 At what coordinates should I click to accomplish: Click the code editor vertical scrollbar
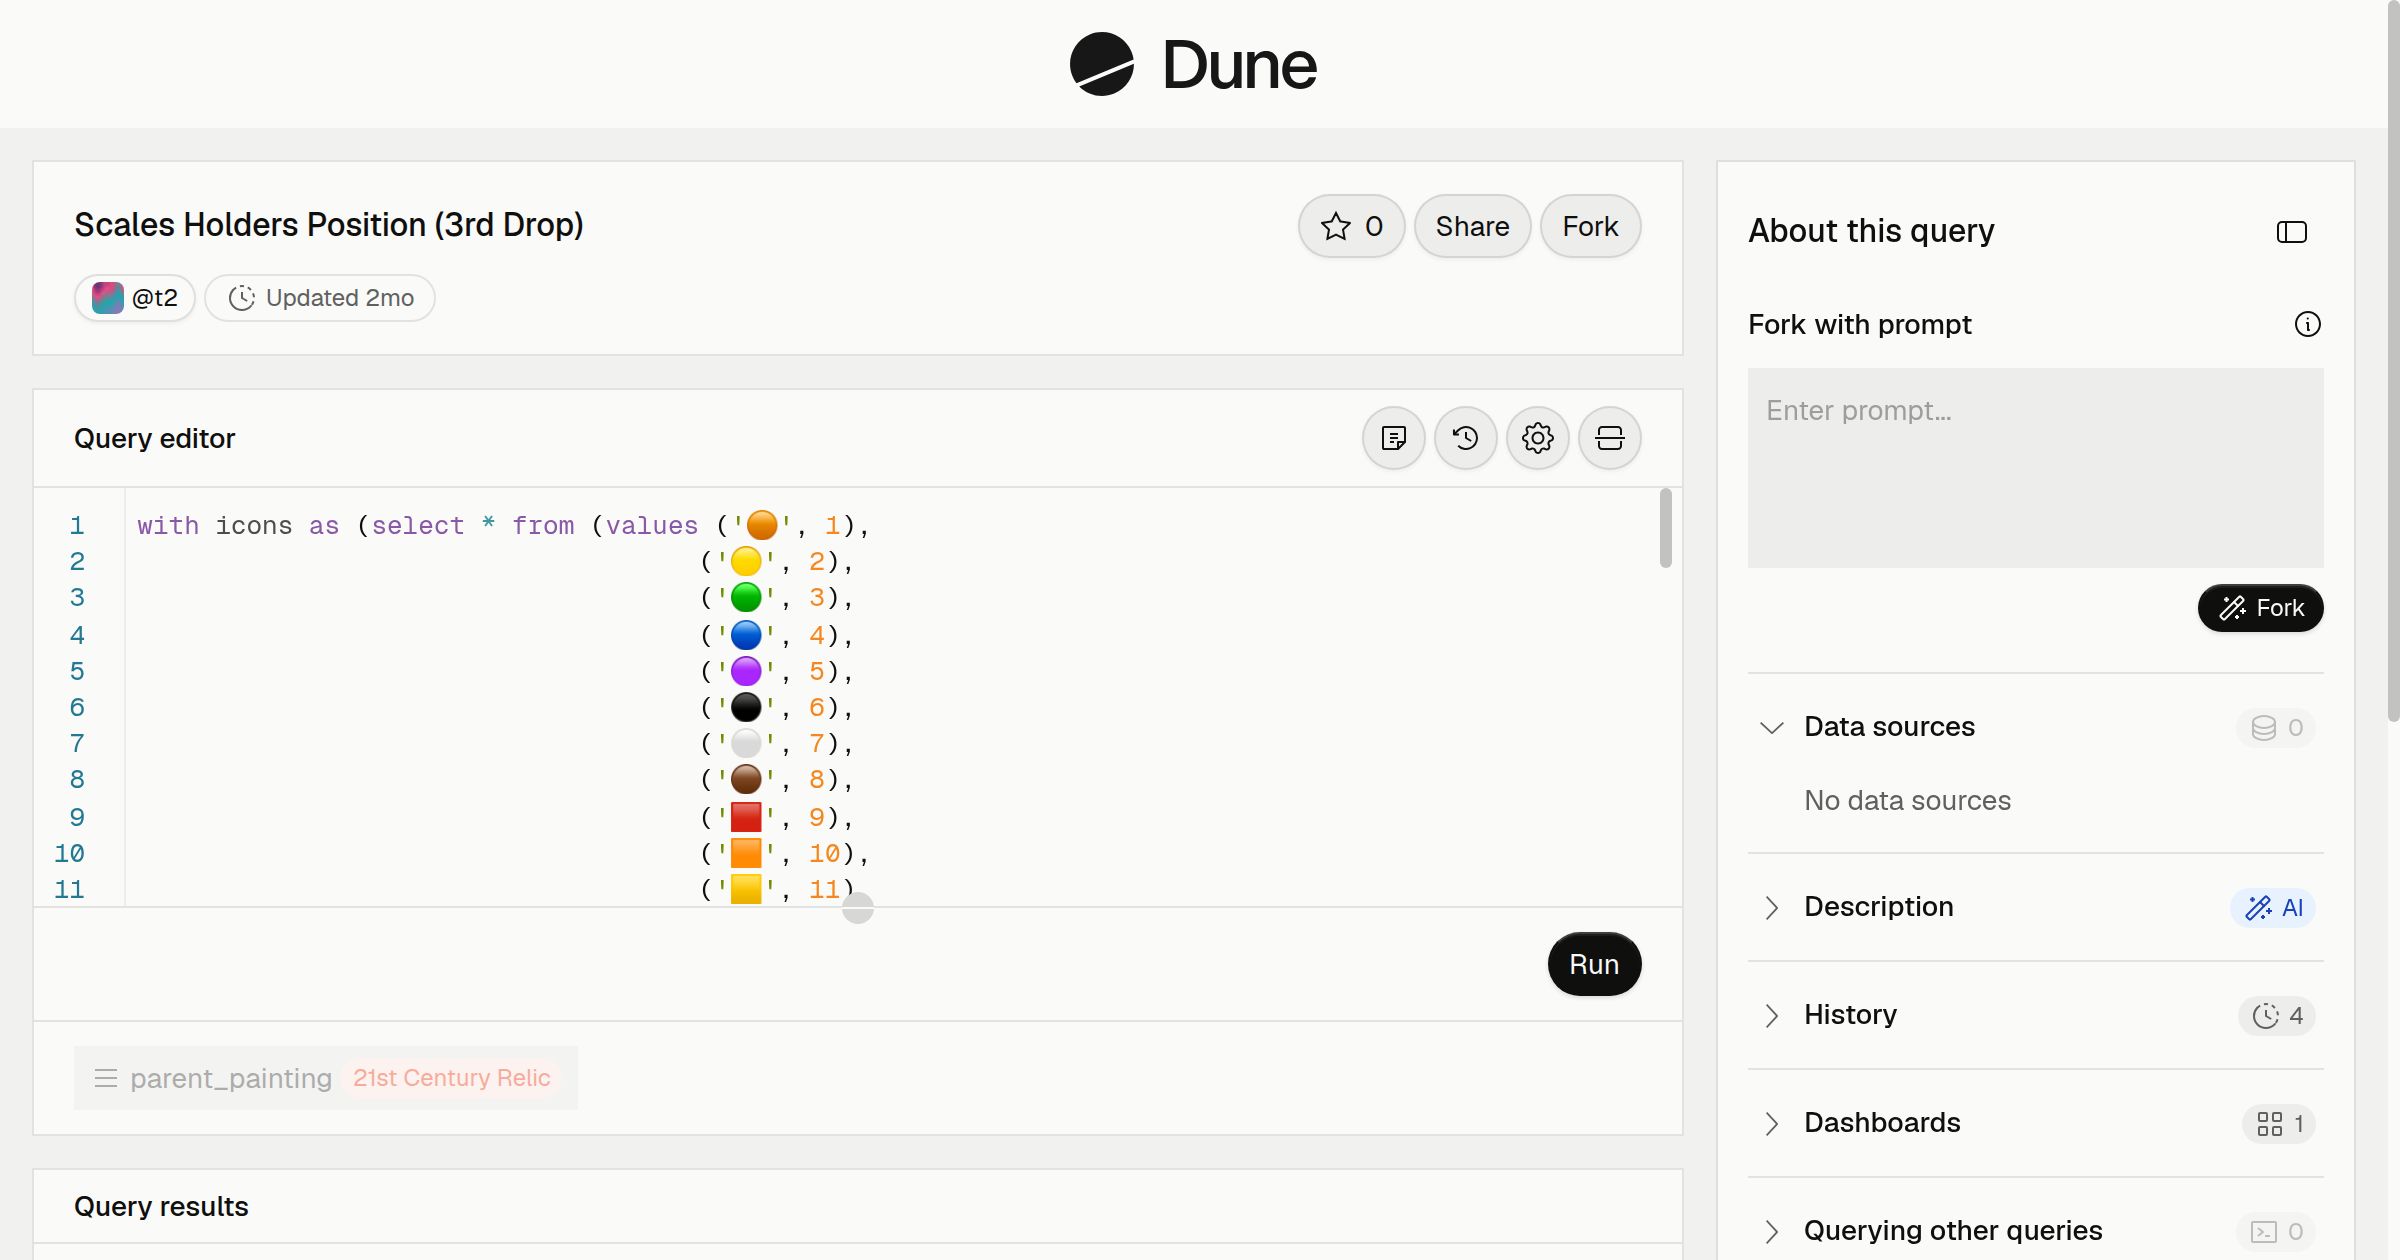[1665, 528]
